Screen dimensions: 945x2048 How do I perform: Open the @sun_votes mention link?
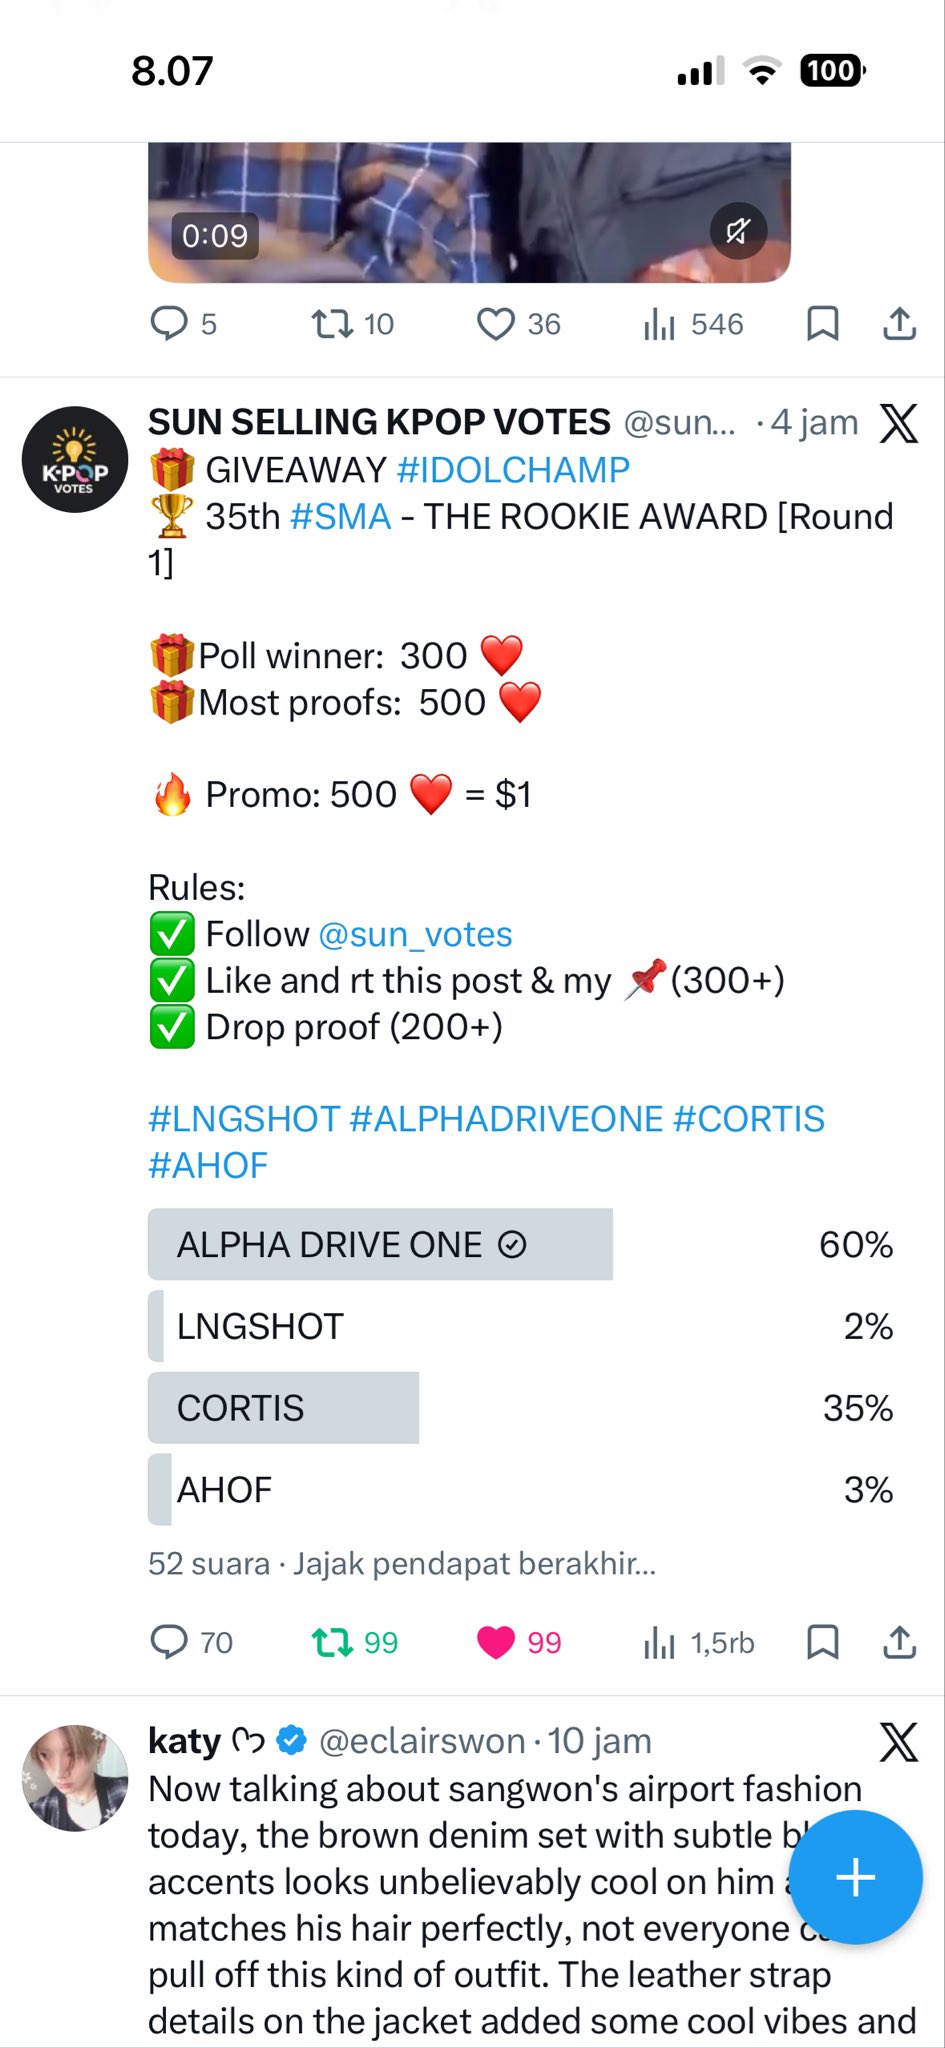(x=415, y=934)
